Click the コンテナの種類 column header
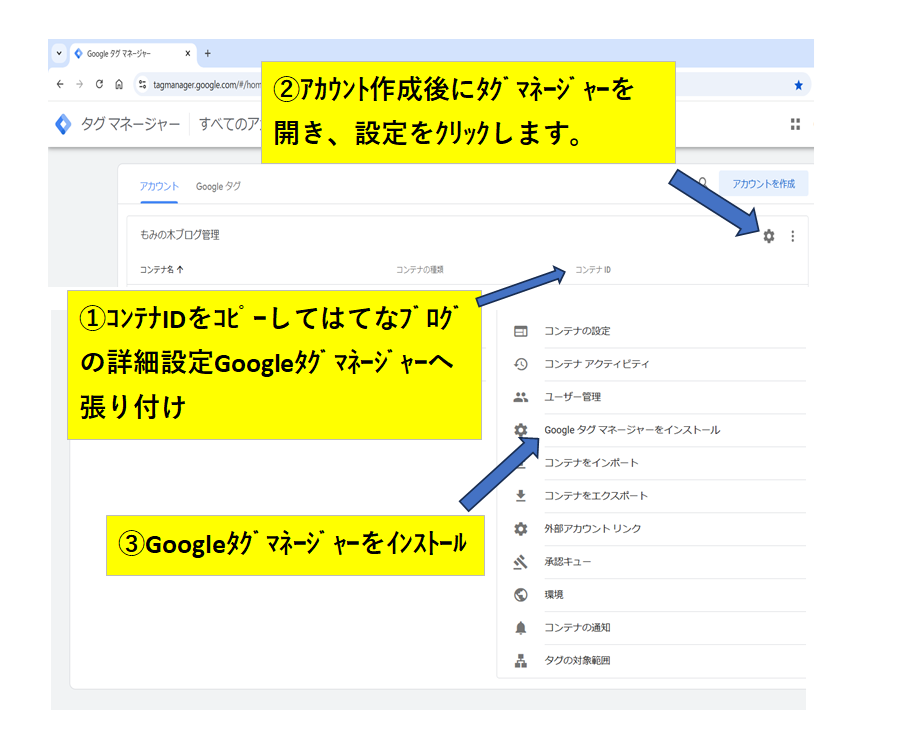The image size is (906, 751). click(419, 270)
